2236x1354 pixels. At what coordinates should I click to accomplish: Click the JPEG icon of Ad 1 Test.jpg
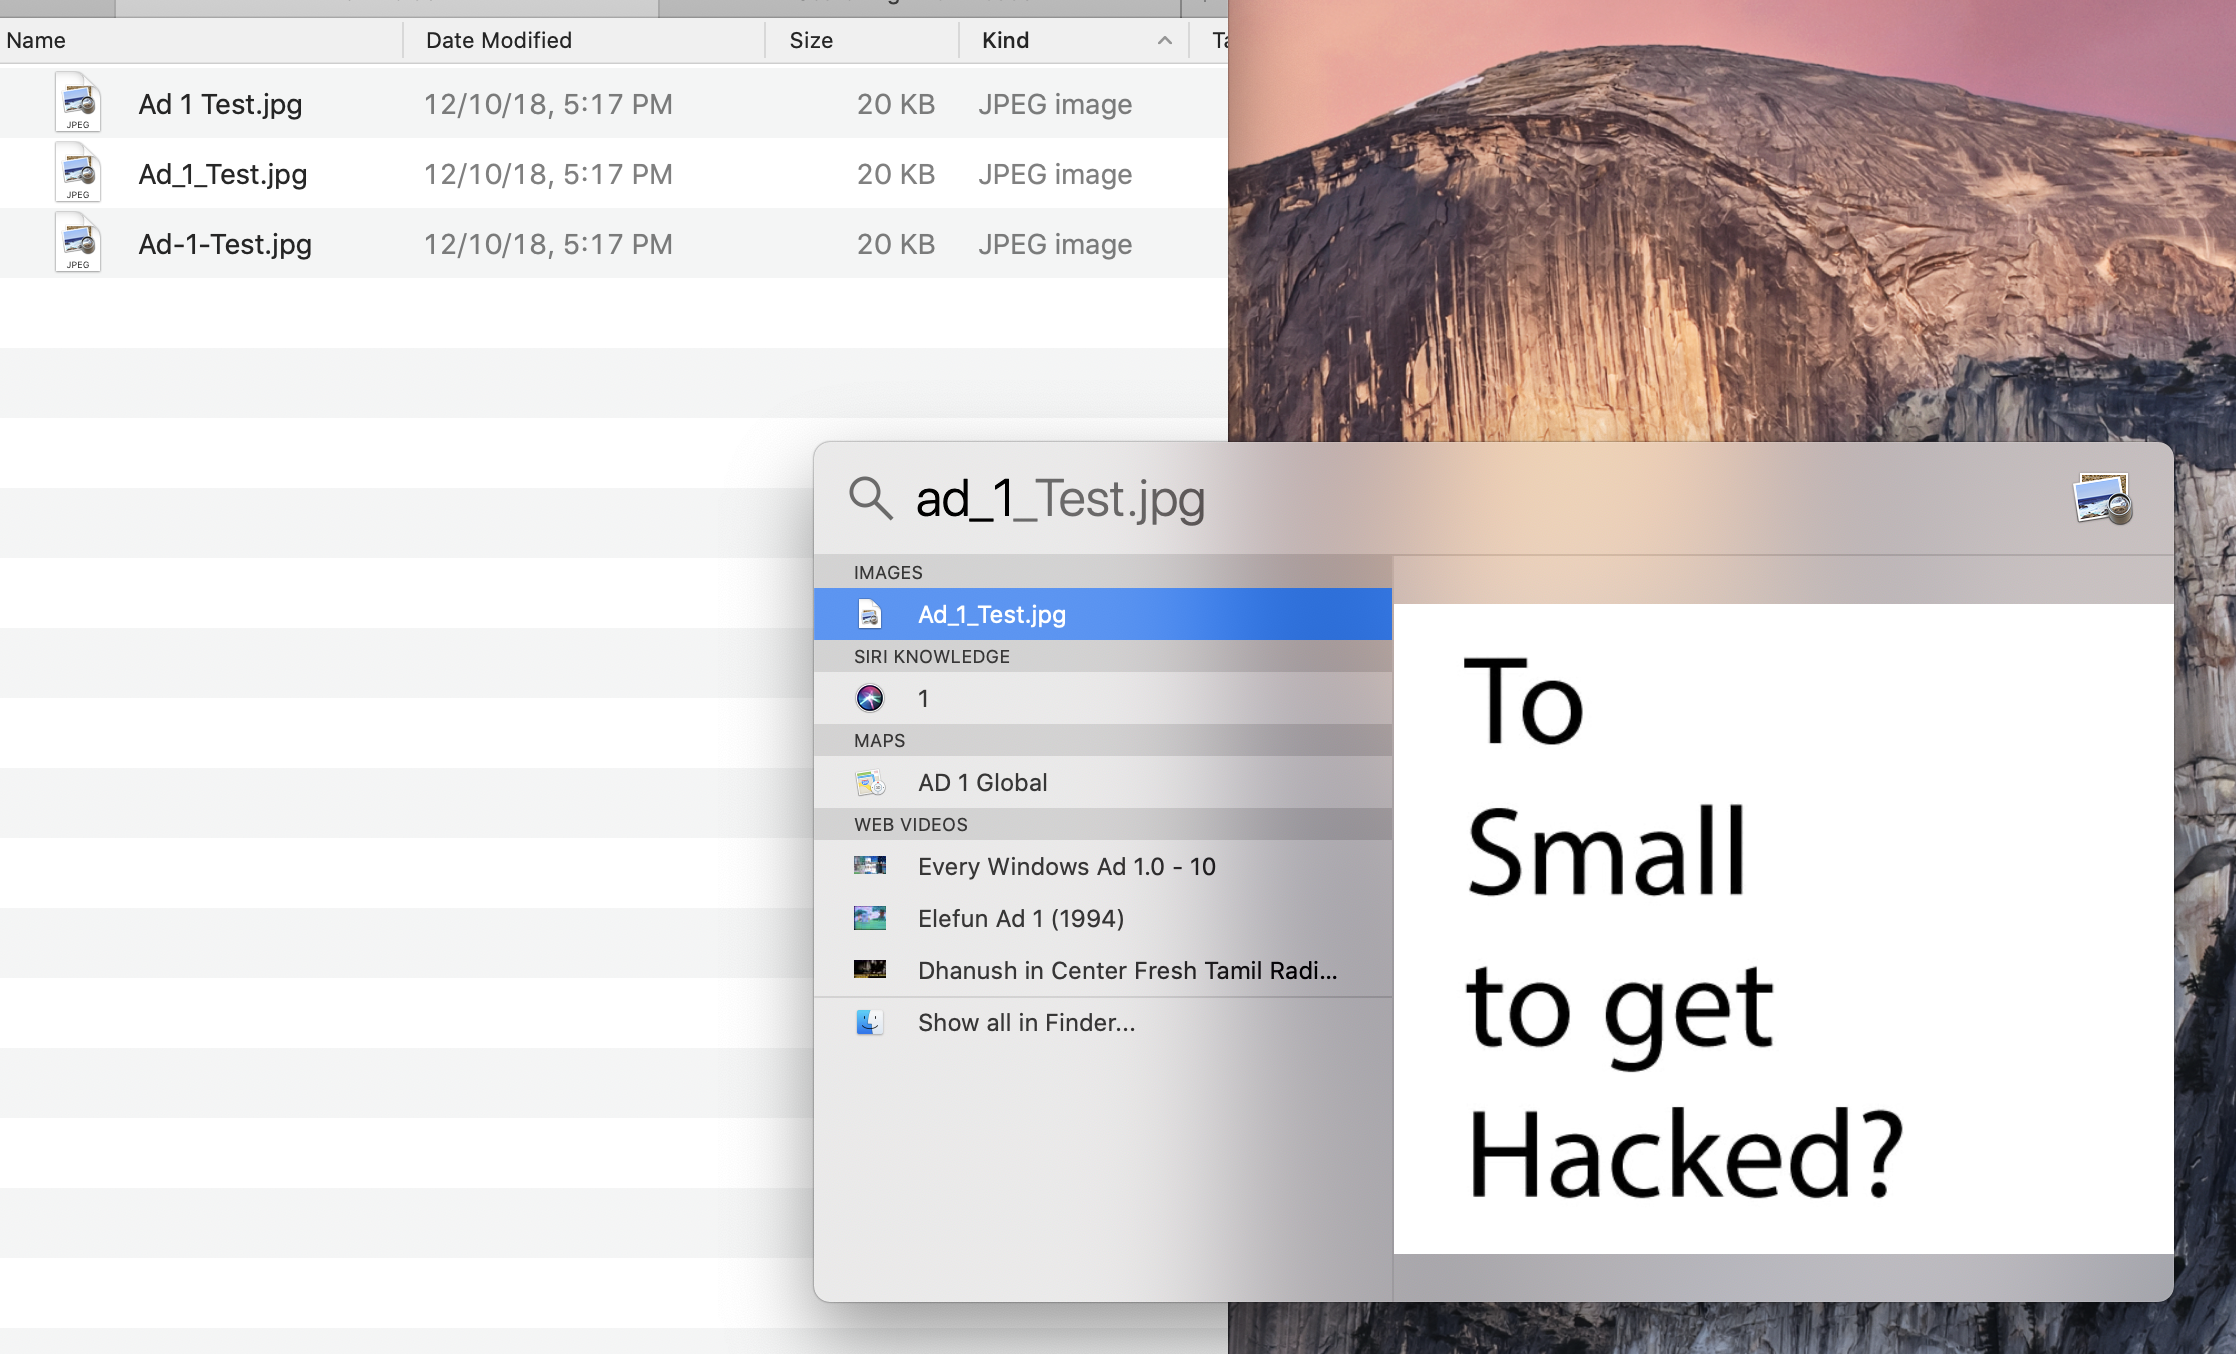78,103
